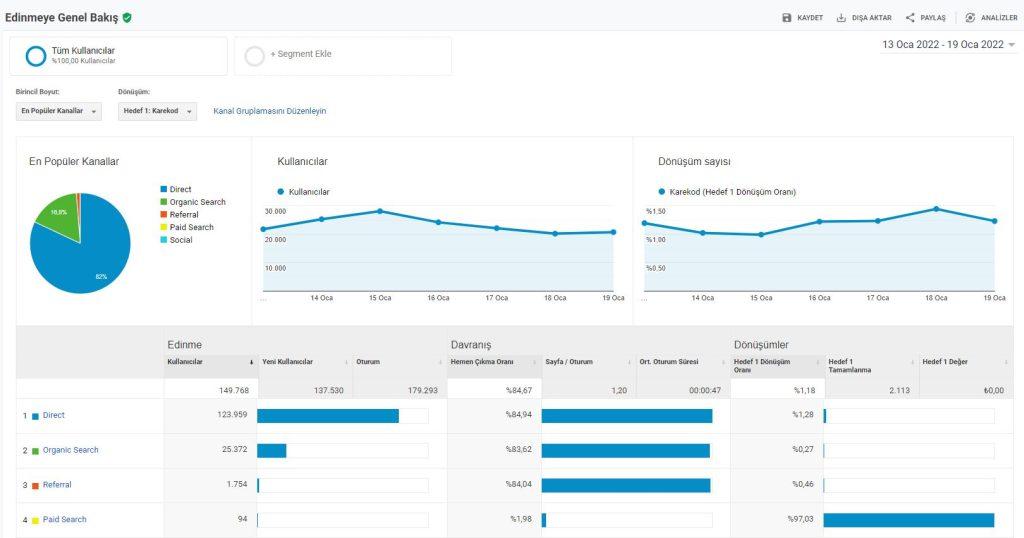This screenshot has width=1024, height=538.
Task: Click the Edinmeye Genel Bakış page title
Action: (x=61, y=18)
